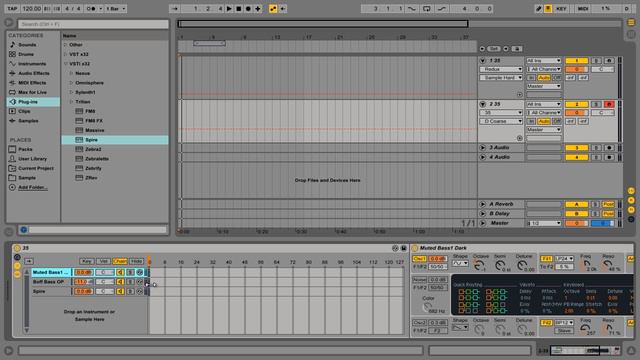Click the Arrangement Record button

point(248,9)
